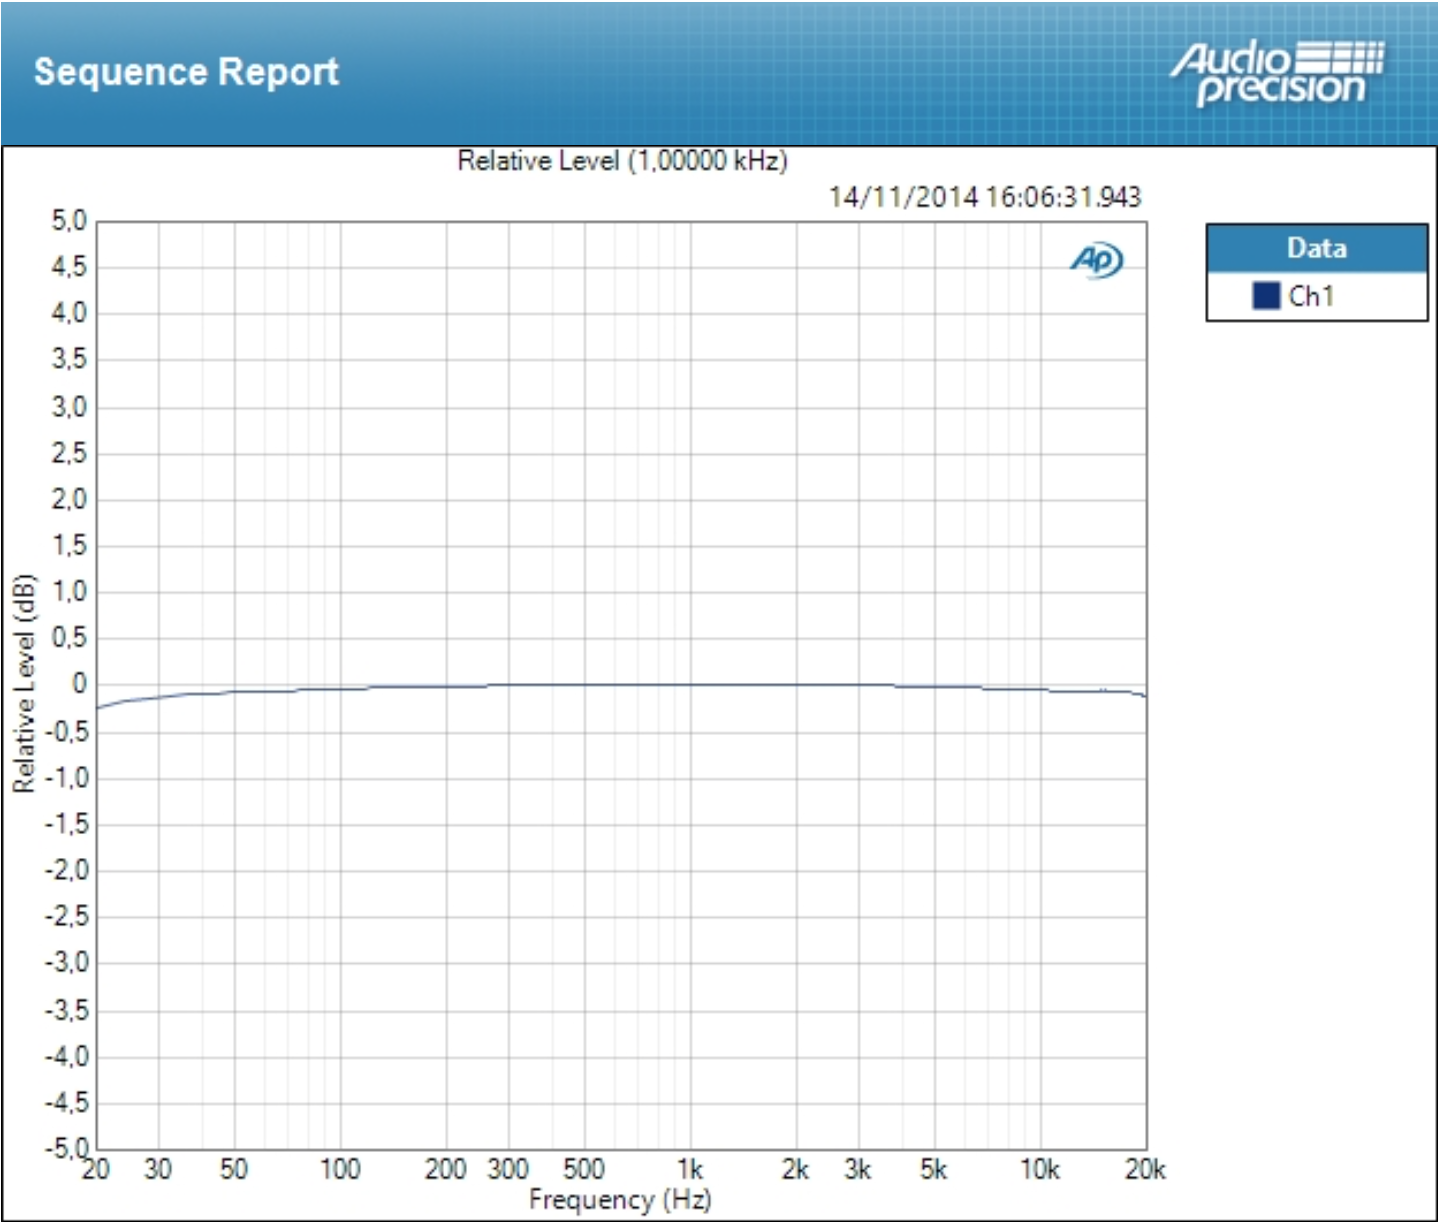Click the 20k label on frequency axis
This screenshot has width=1438, height=1222.
[x=1145, y=1169]
